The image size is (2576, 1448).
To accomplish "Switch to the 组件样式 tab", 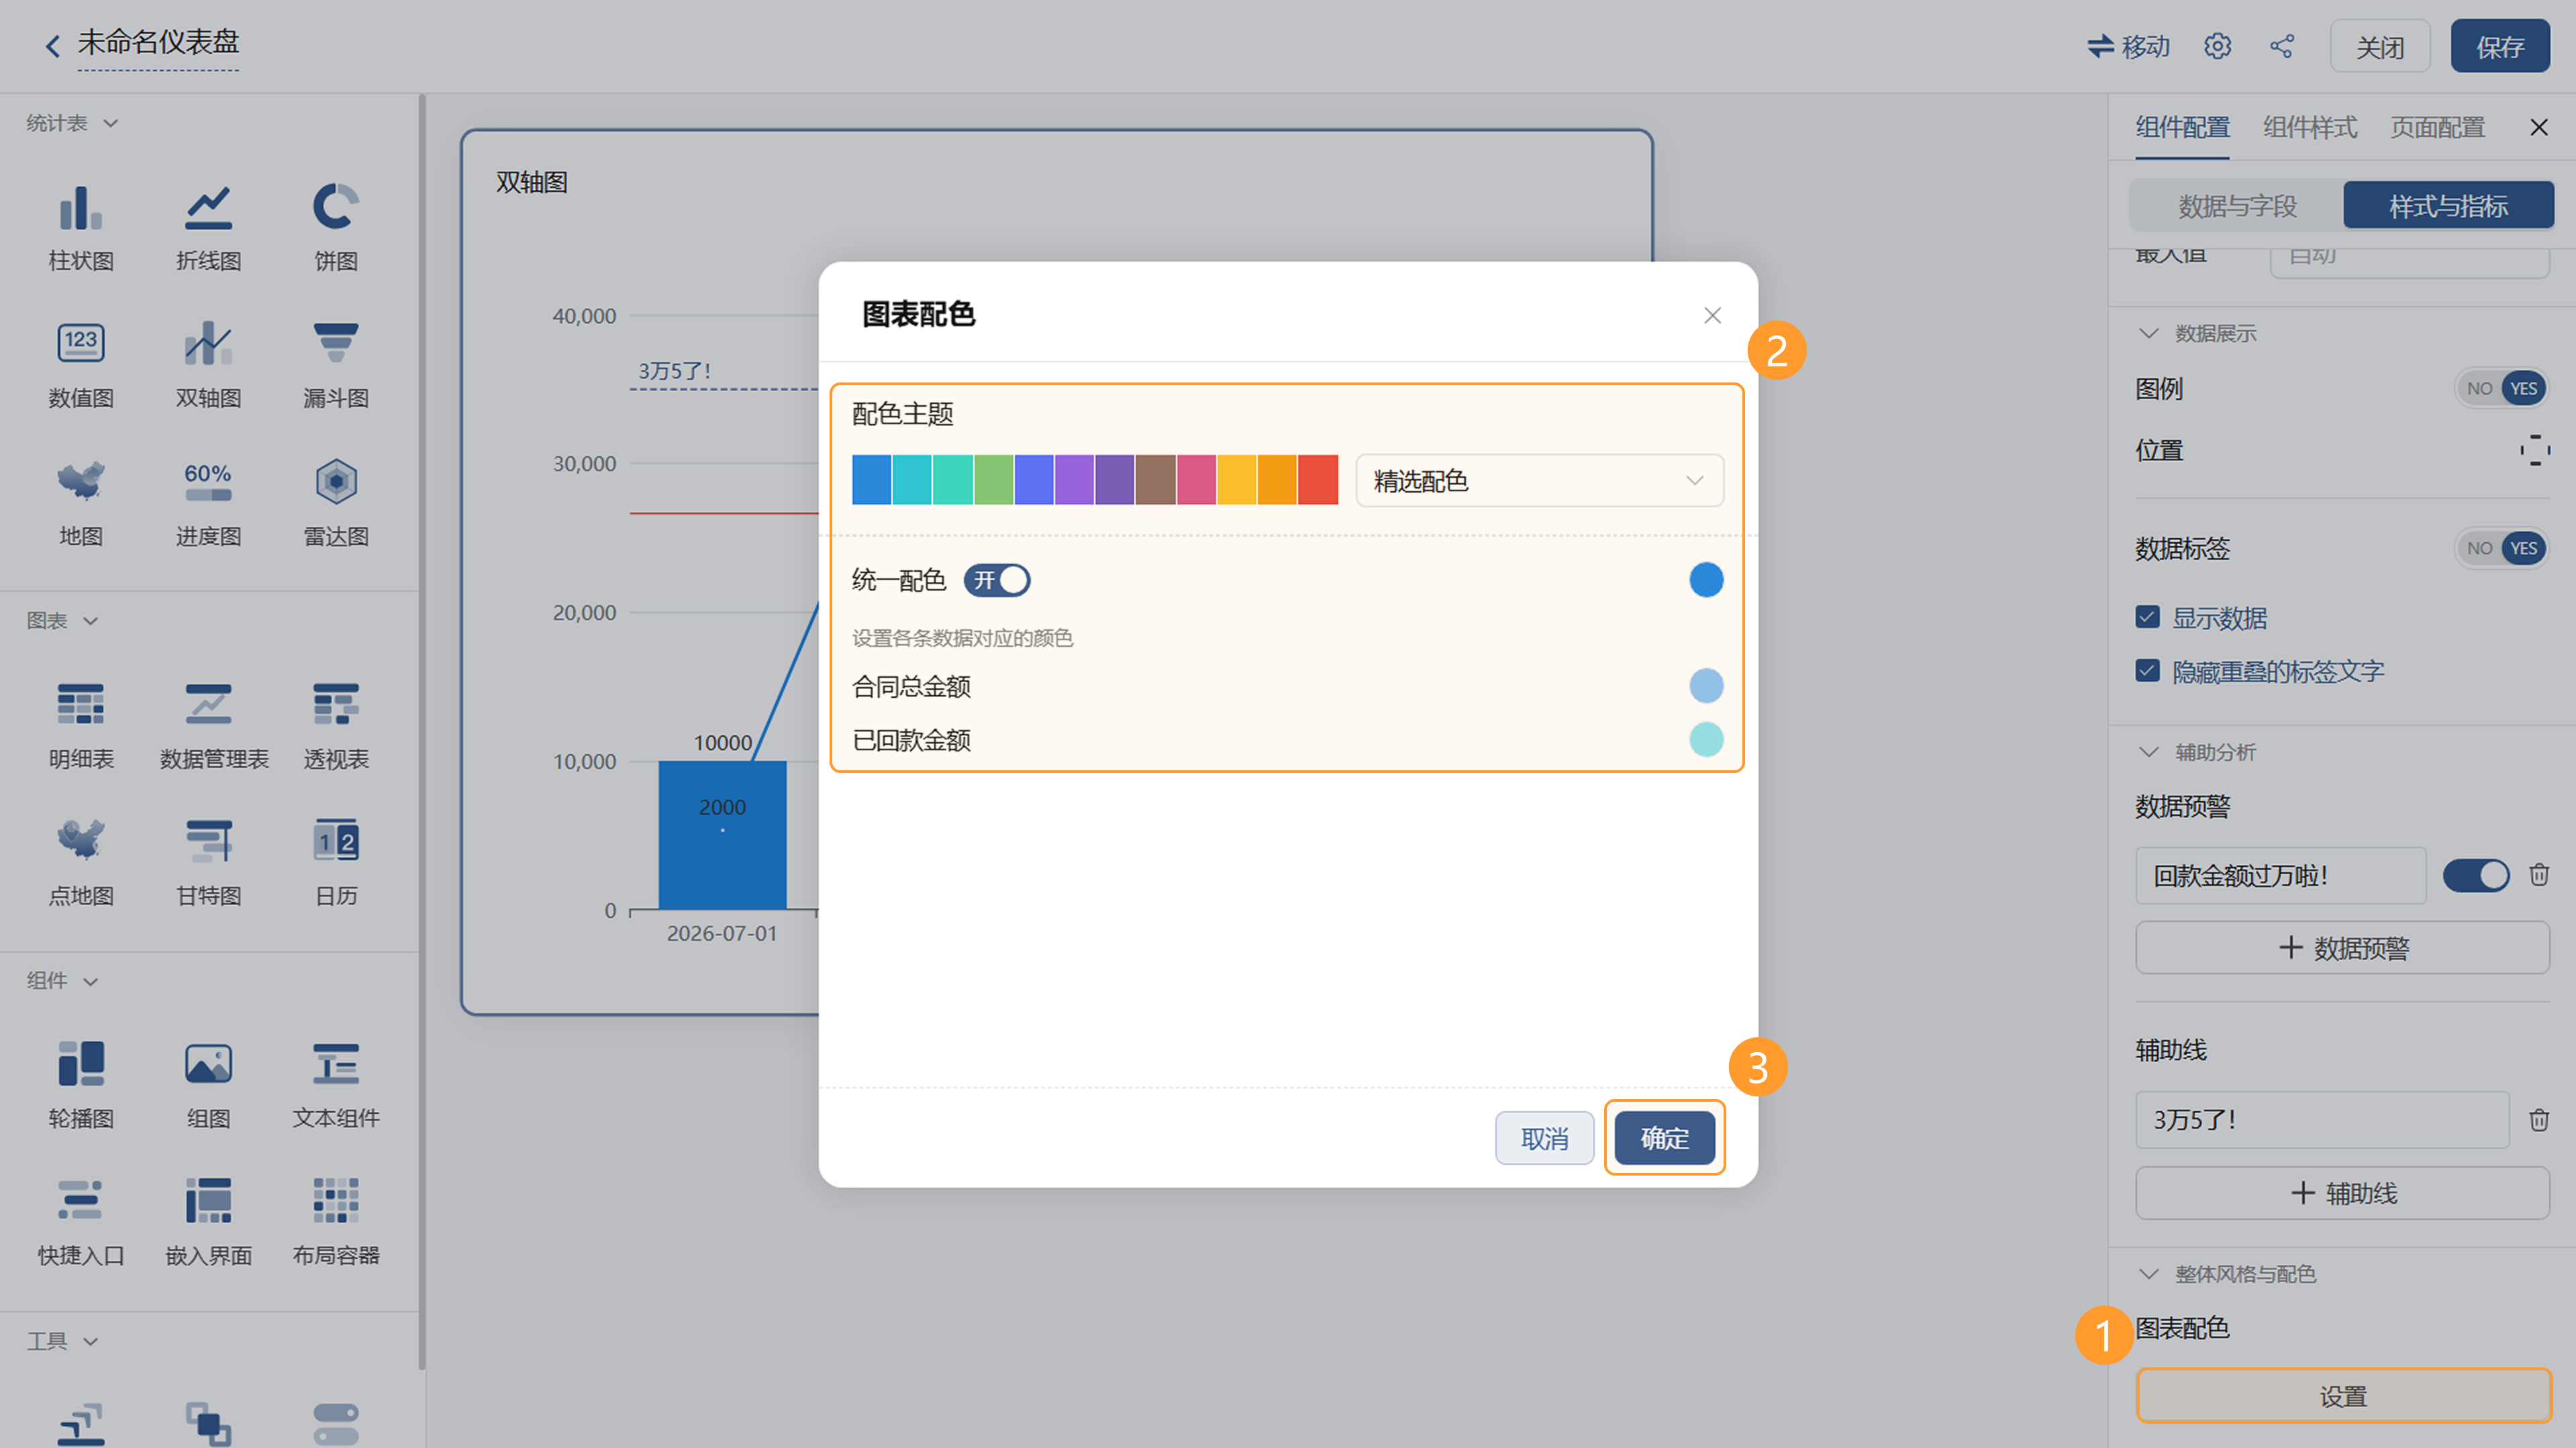I will coord(2310,127).
